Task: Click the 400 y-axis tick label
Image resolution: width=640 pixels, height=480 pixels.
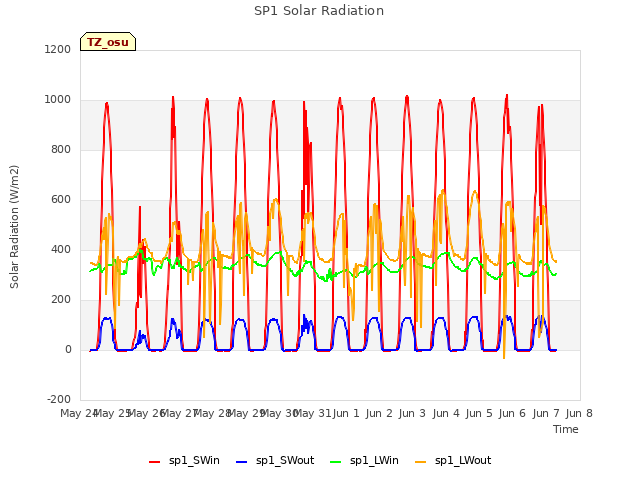Action: click(x=61, y=249)
